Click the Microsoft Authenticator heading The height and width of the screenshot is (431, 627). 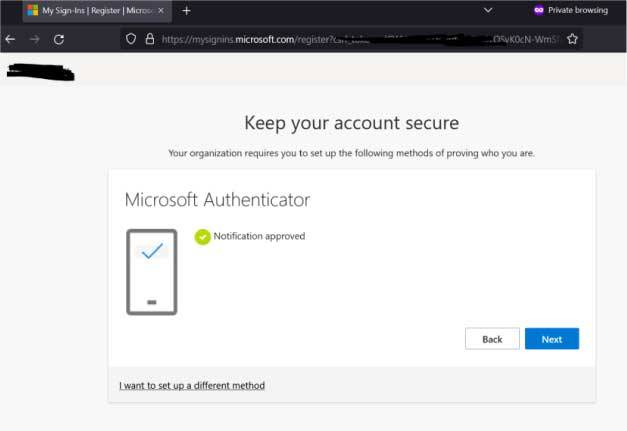click(x=217, y=200)
